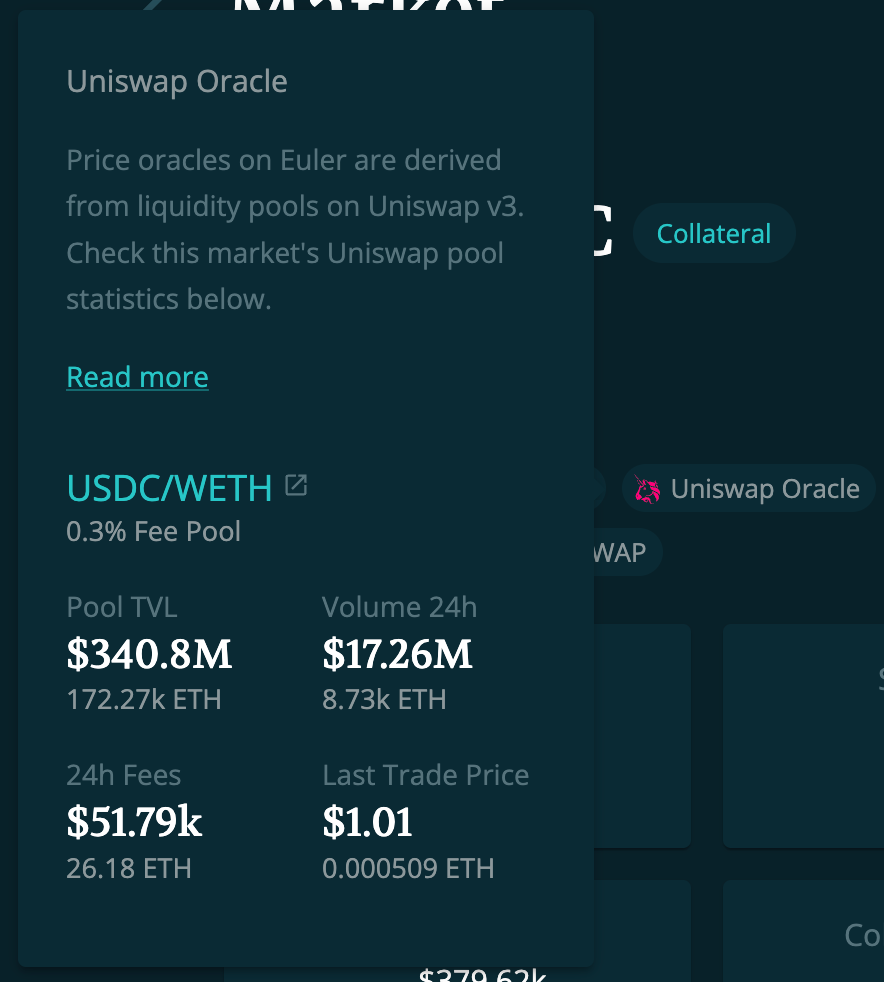Select the $1.01 last trade price
The height and width of the screenshot is (982, 884).
[x=367, y=822]
